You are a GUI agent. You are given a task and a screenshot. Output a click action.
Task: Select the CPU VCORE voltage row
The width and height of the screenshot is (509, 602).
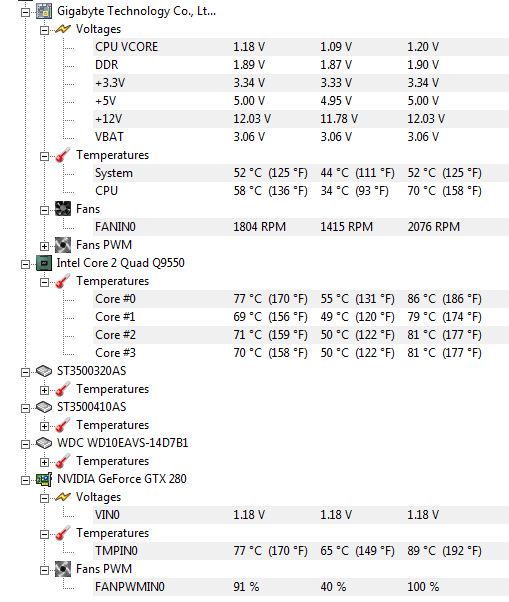pyautogui.click(x=301, y=47)
